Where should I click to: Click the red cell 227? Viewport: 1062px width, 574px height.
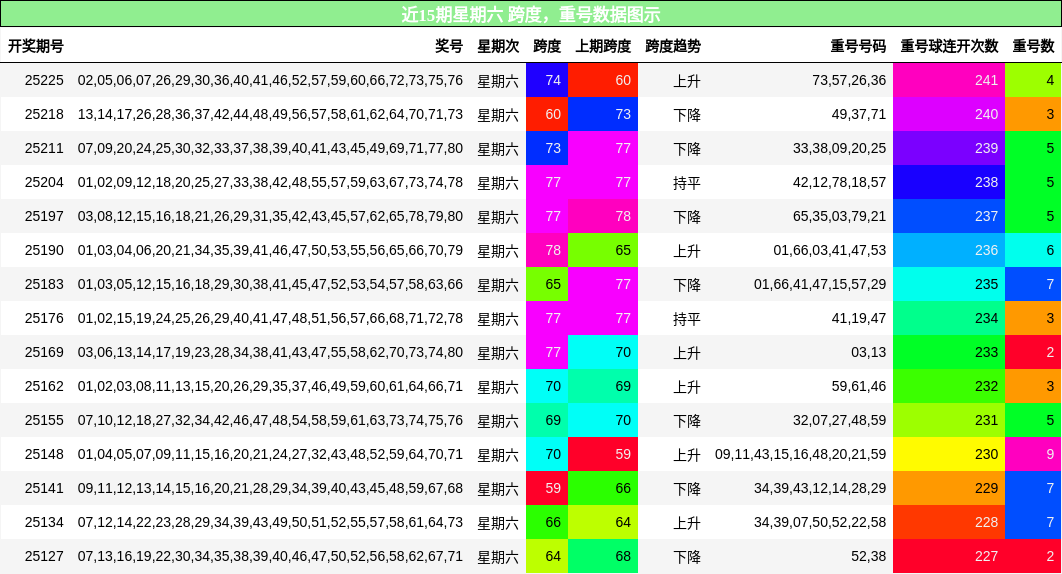(949, 556)
